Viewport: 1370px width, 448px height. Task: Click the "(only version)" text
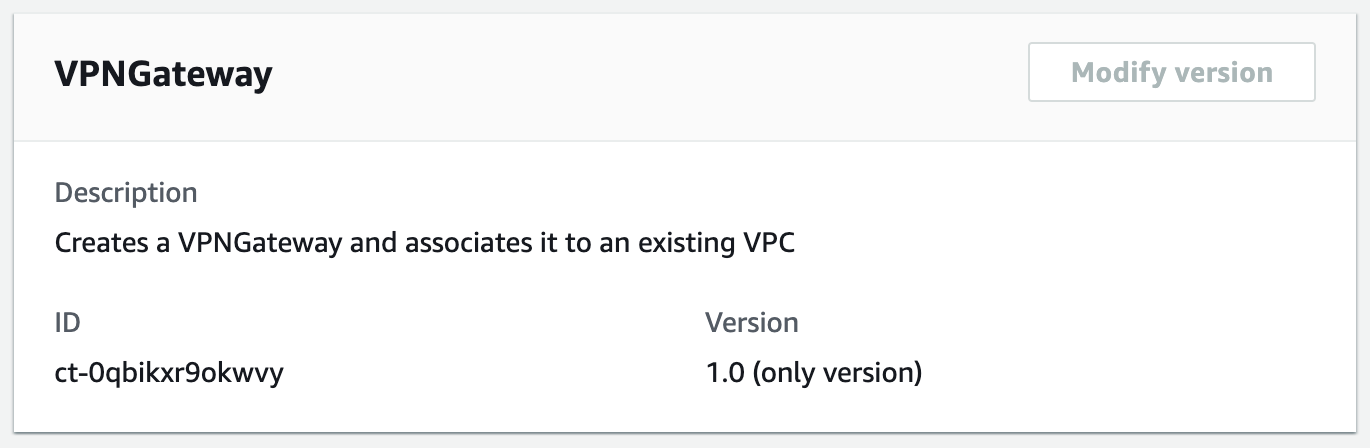click(x=836, y=374)
